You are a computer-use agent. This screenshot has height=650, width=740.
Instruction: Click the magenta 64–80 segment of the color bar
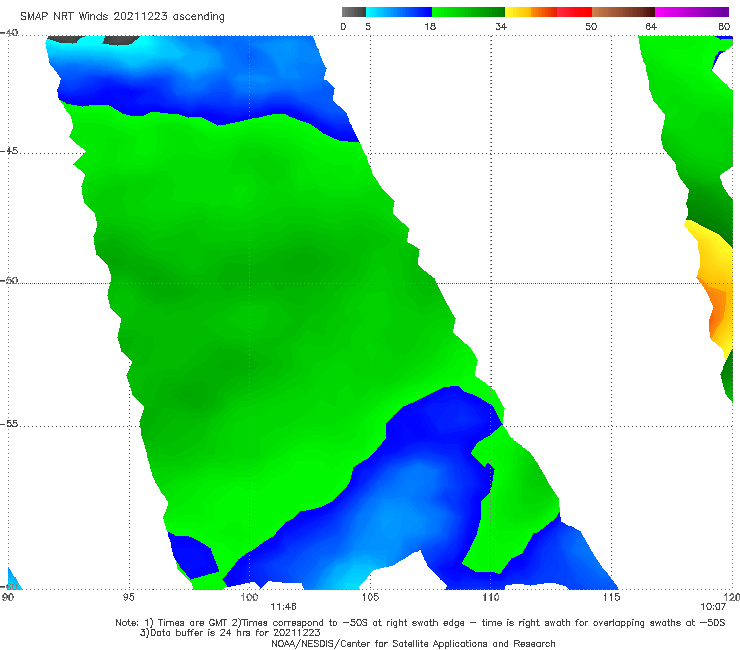692,12
